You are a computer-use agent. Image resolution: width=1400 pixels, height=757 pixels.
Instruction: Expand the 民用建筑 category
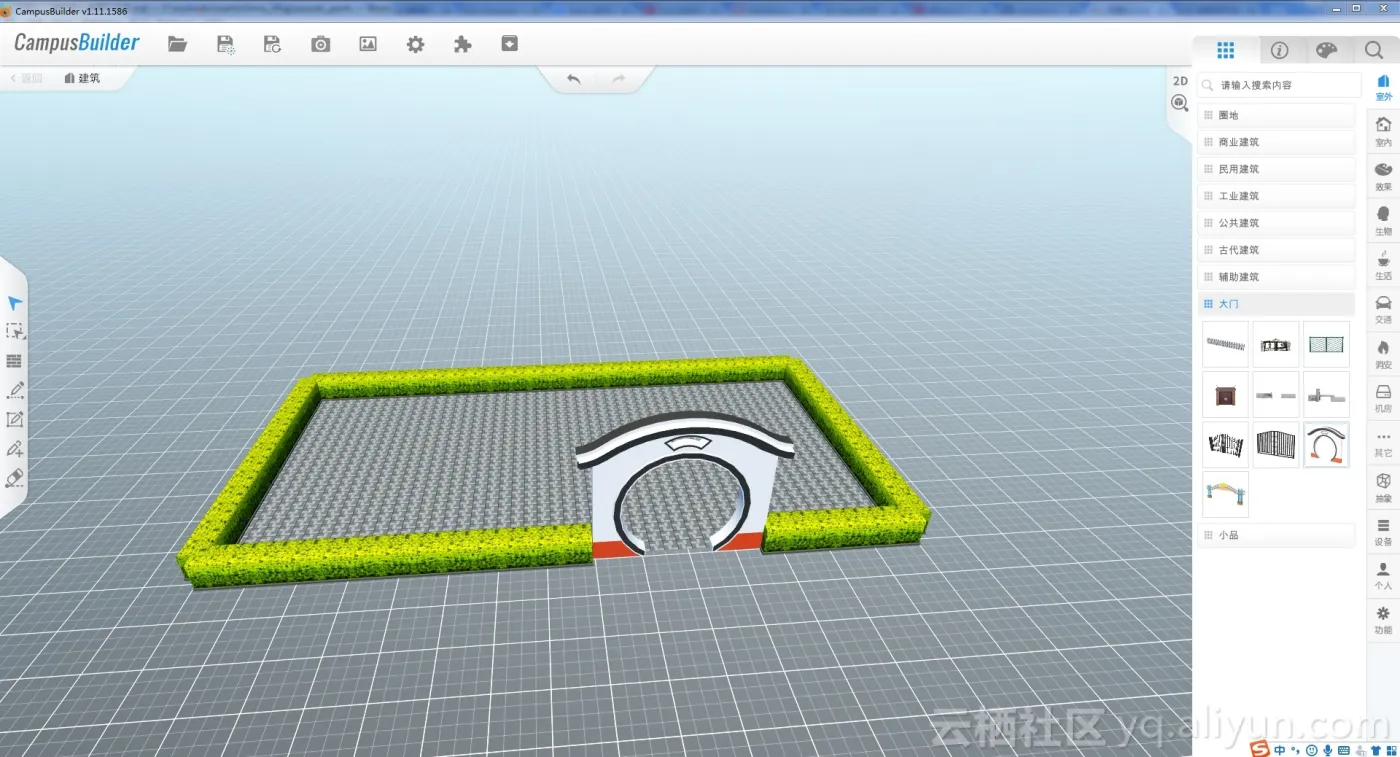click(1276, 169)
